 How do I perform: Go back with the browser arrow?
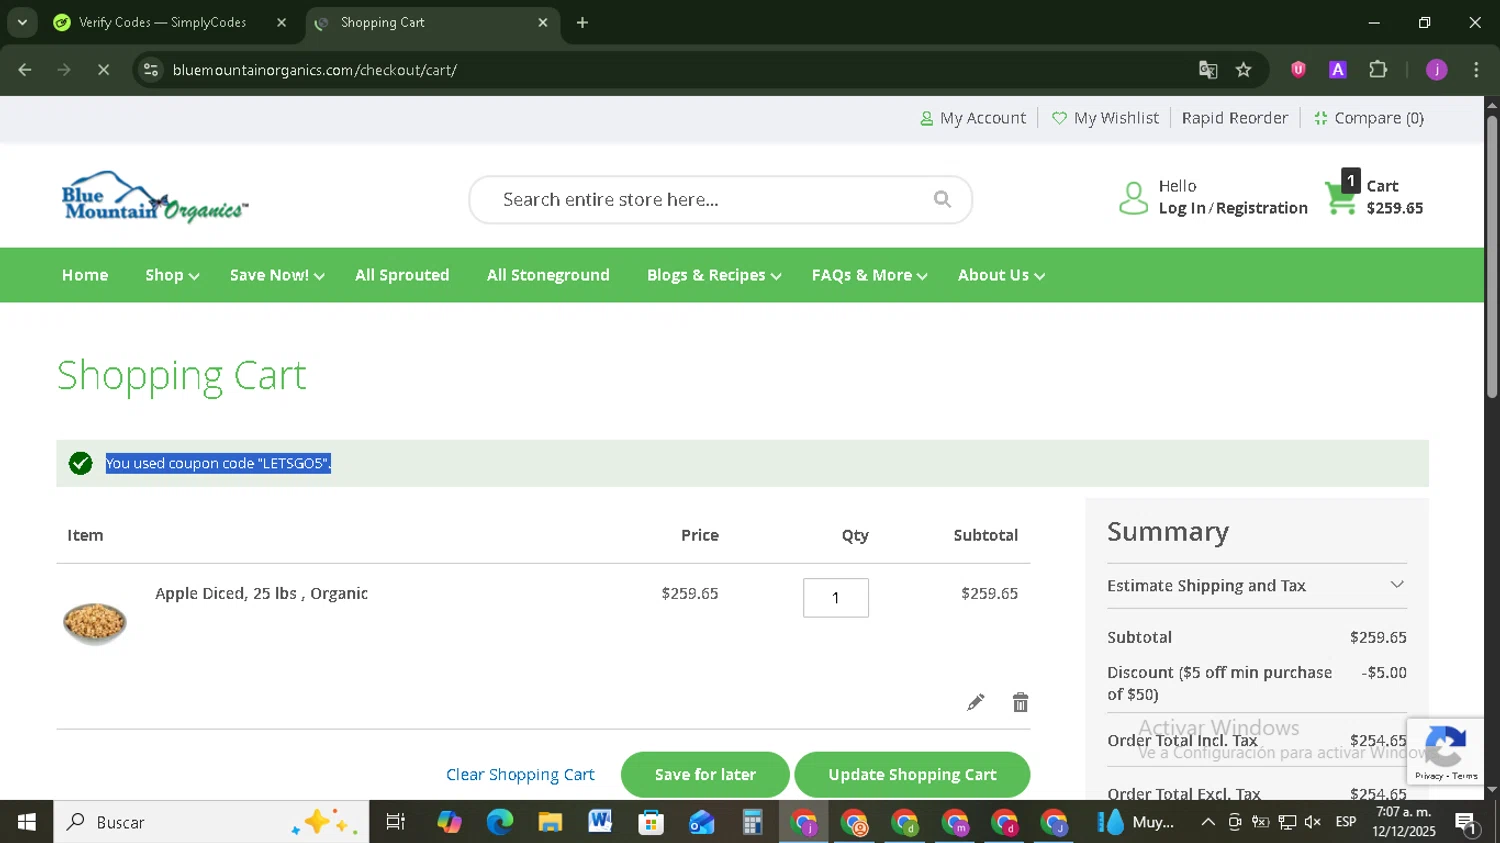pyautogui.click(x=25, y=70)
